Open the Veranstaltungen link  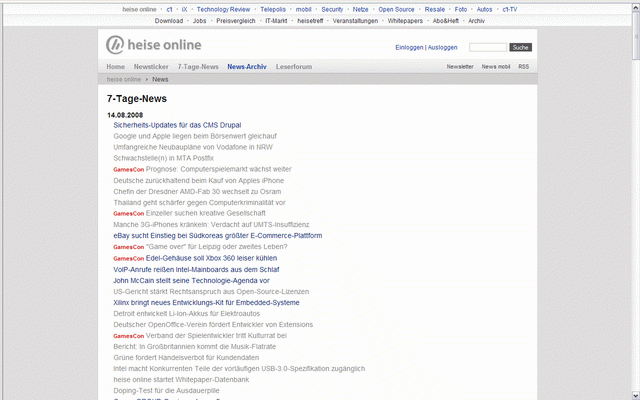[x=355, y=21]
